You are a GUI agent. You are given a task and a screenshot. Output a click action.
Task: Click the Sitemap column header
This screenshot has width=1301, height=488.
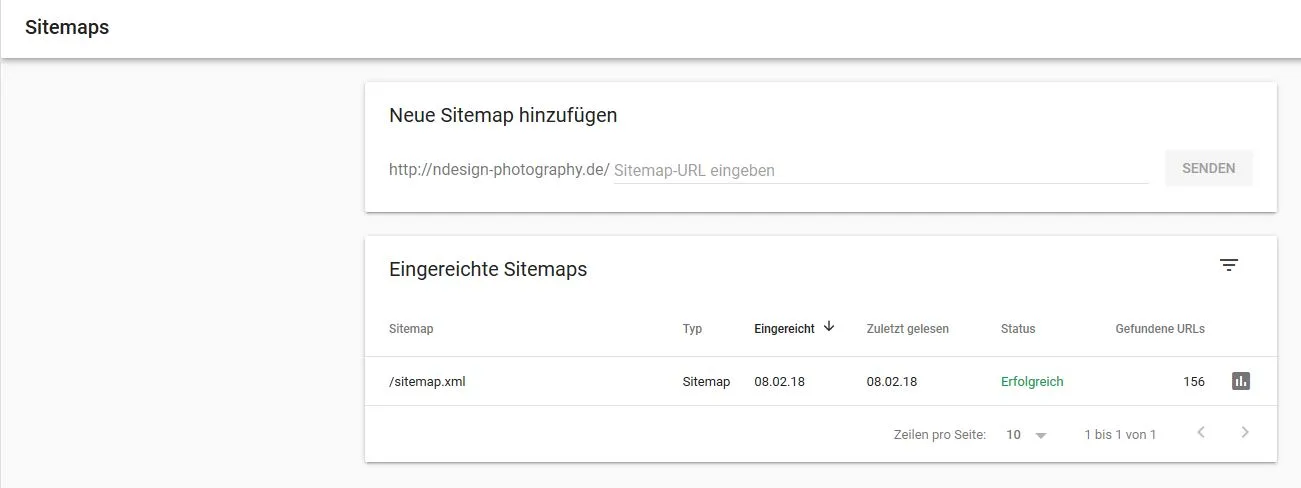coord(411,328)
